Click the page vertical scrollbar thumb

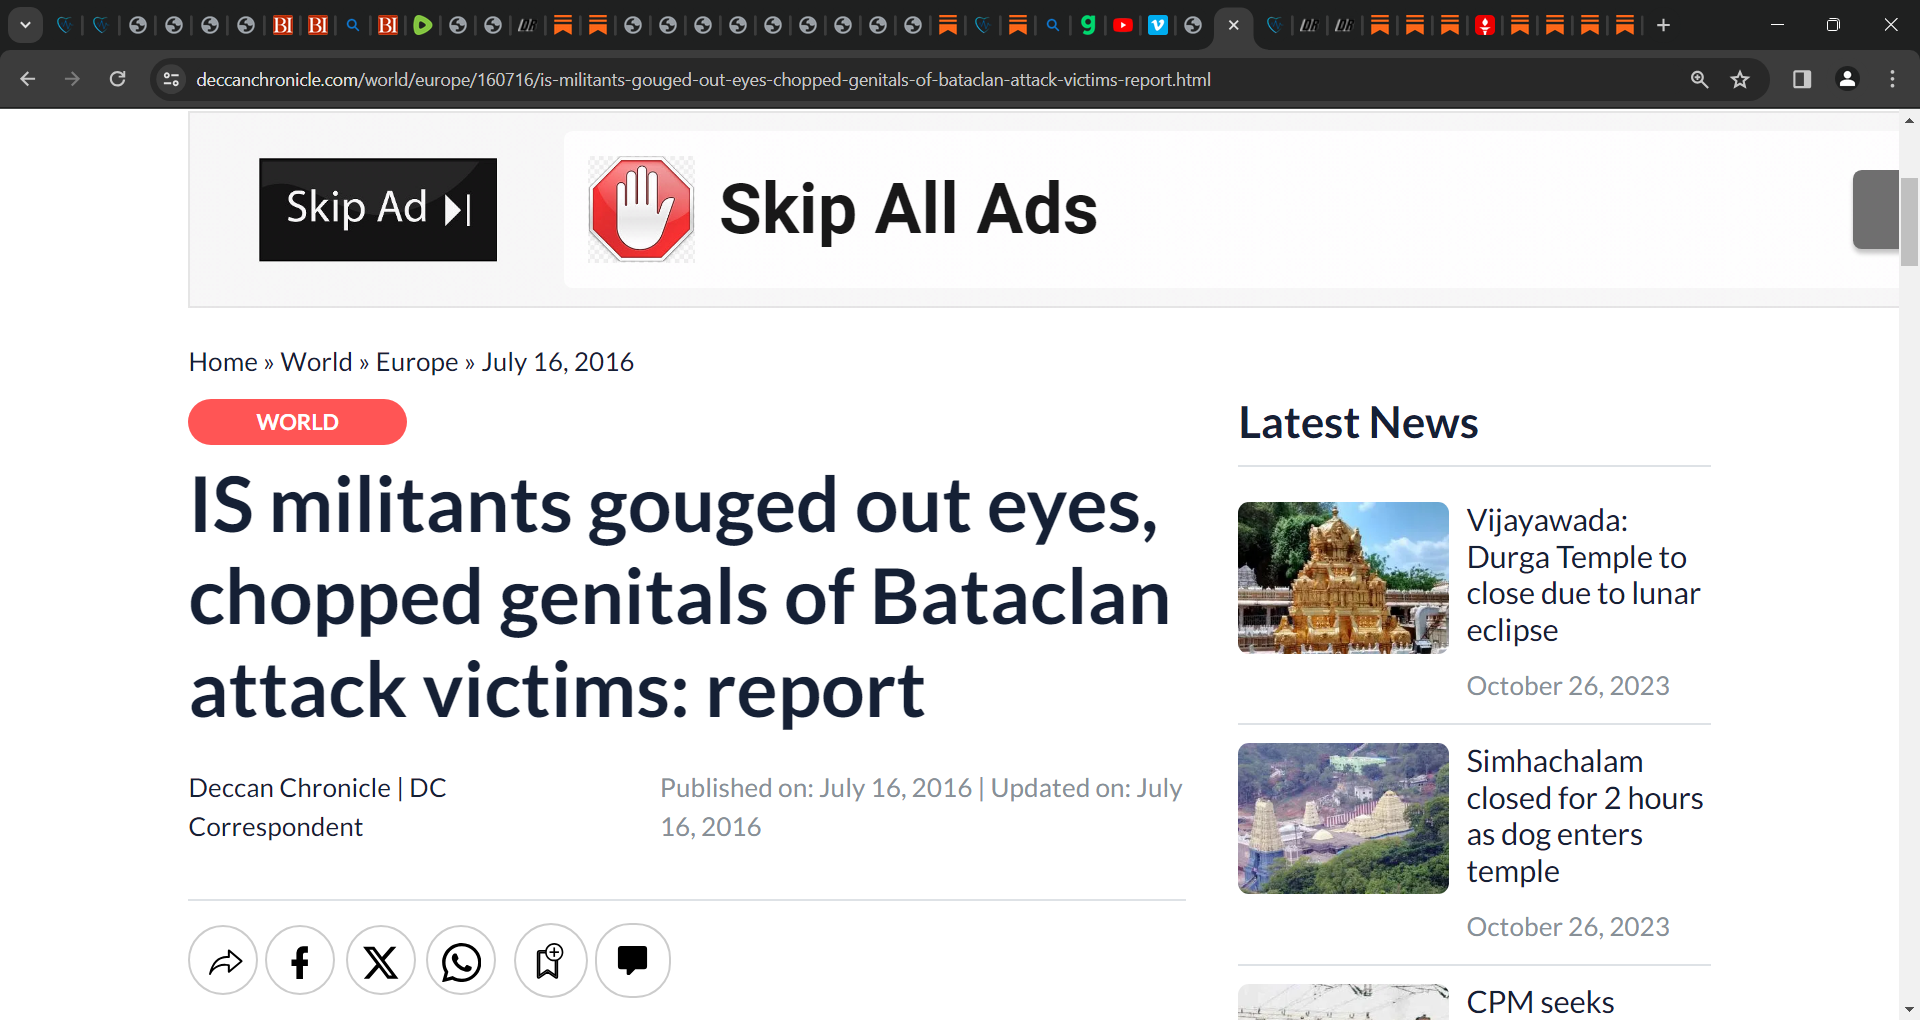click(x=1909, y=220)
